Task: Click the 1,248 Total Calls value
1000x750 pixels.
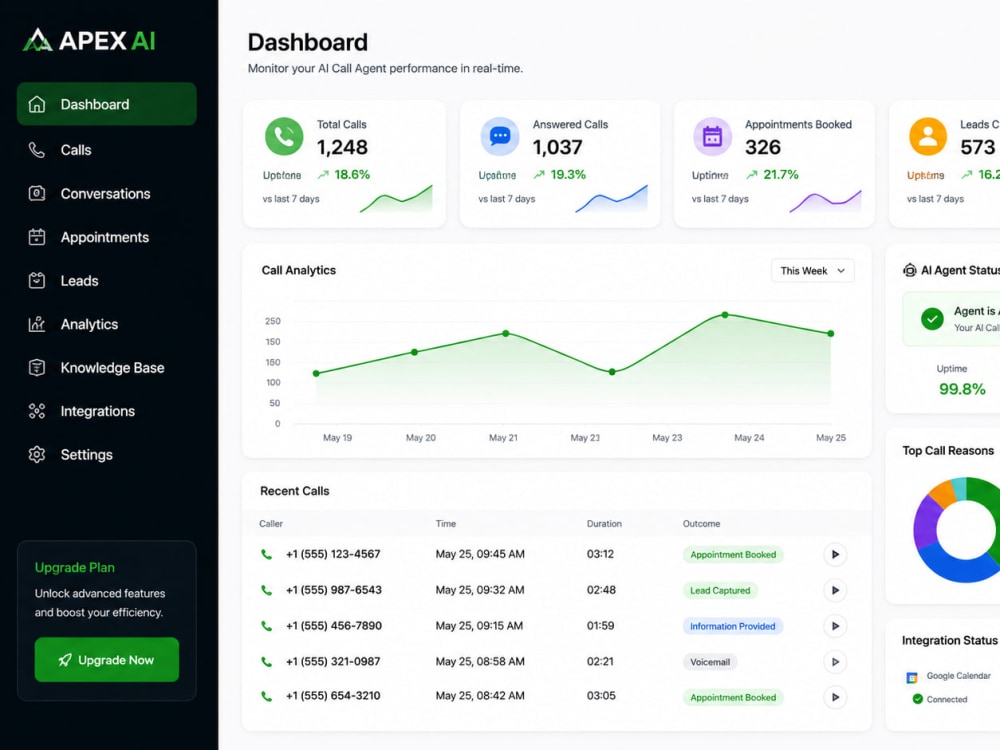Action: 342,147
